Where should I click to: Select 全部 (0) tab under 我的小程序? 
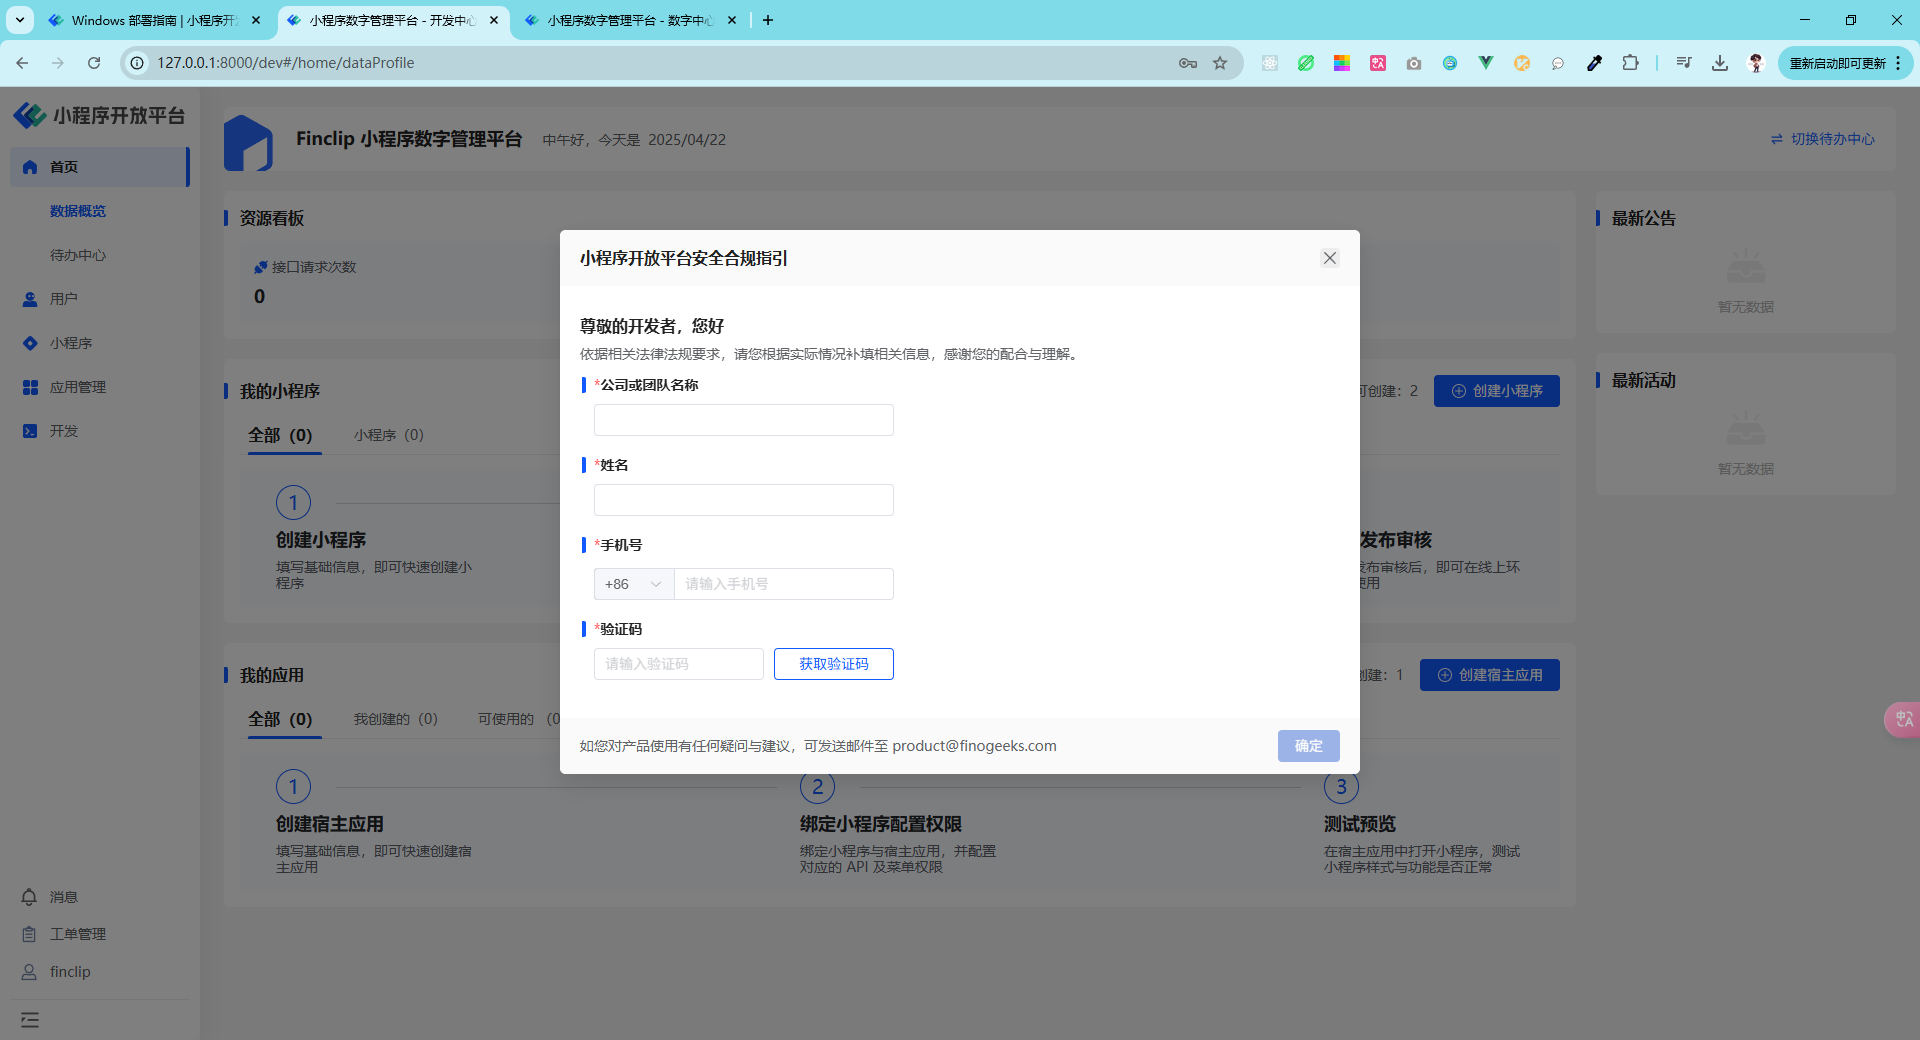(x=281, y=435)
